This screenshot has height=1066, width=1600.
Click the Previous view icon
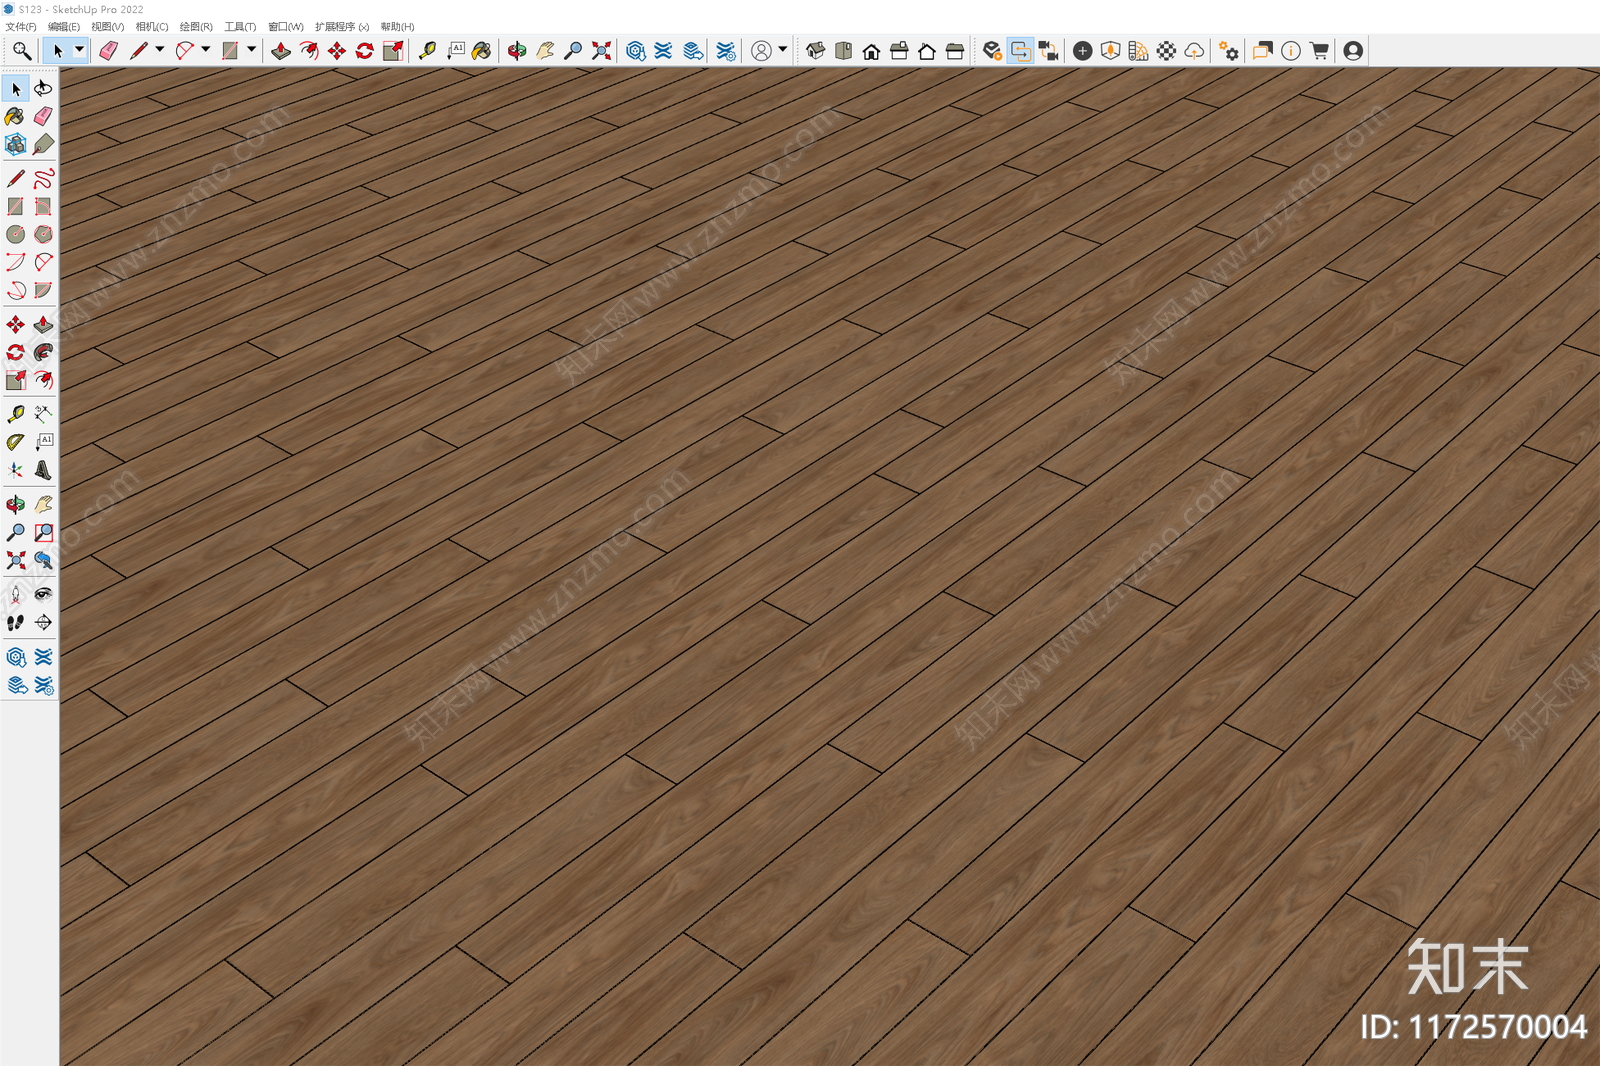point(43,561)
